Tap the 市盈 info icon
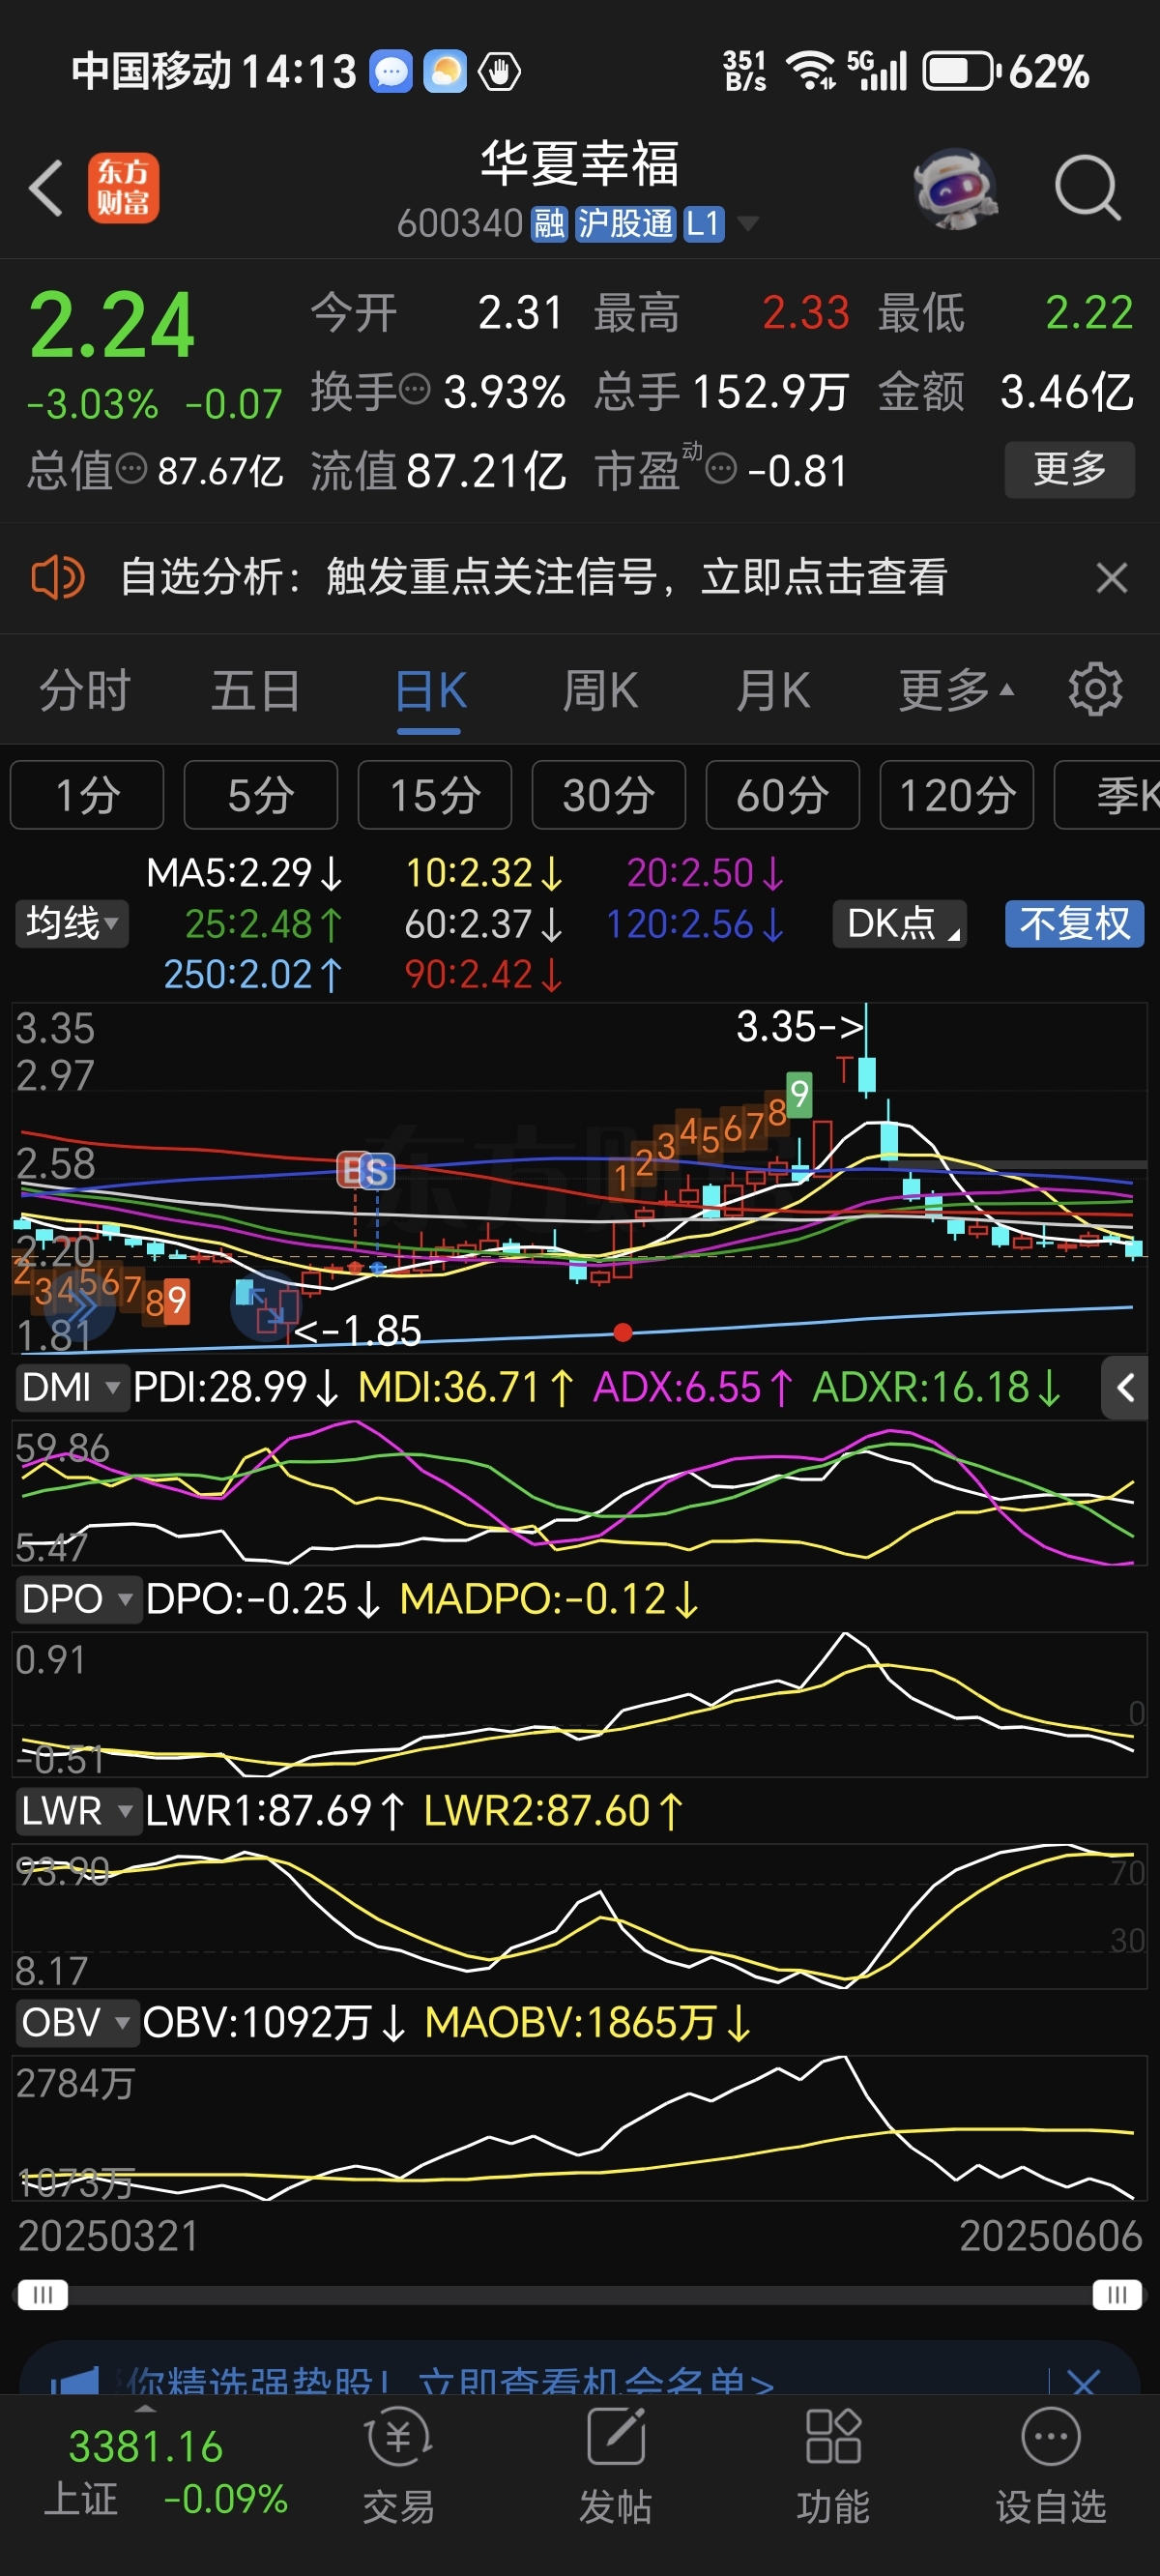This screenshot has width=1160, height=2576. click(x=721, y=468)
